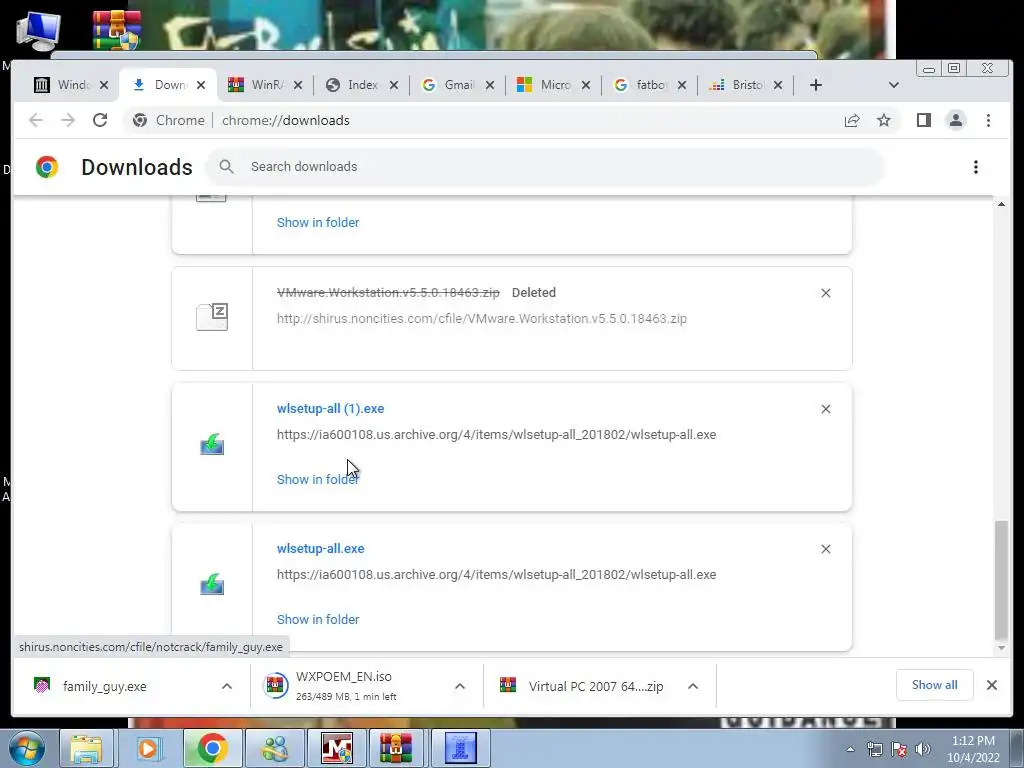
Task: Click the Action Center flag tray icon
Action: 899,749
